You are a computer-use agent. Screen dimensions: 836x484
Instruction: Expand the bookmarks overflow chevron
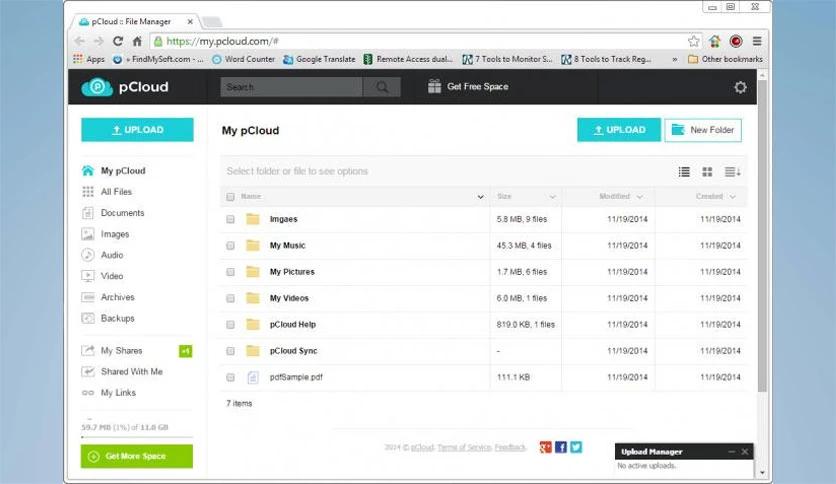(675, 60)
